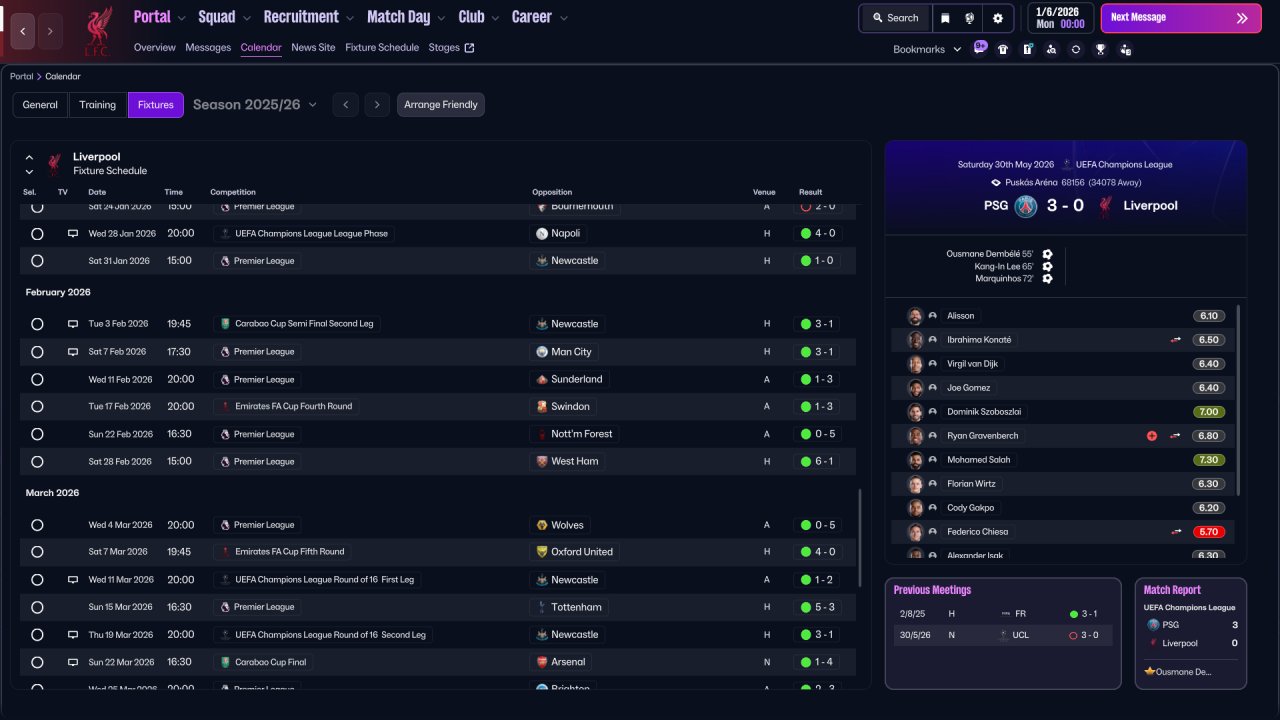Select the Wed 28 Jan Napoli fixture radio
1280x720 pixels.
37,234
